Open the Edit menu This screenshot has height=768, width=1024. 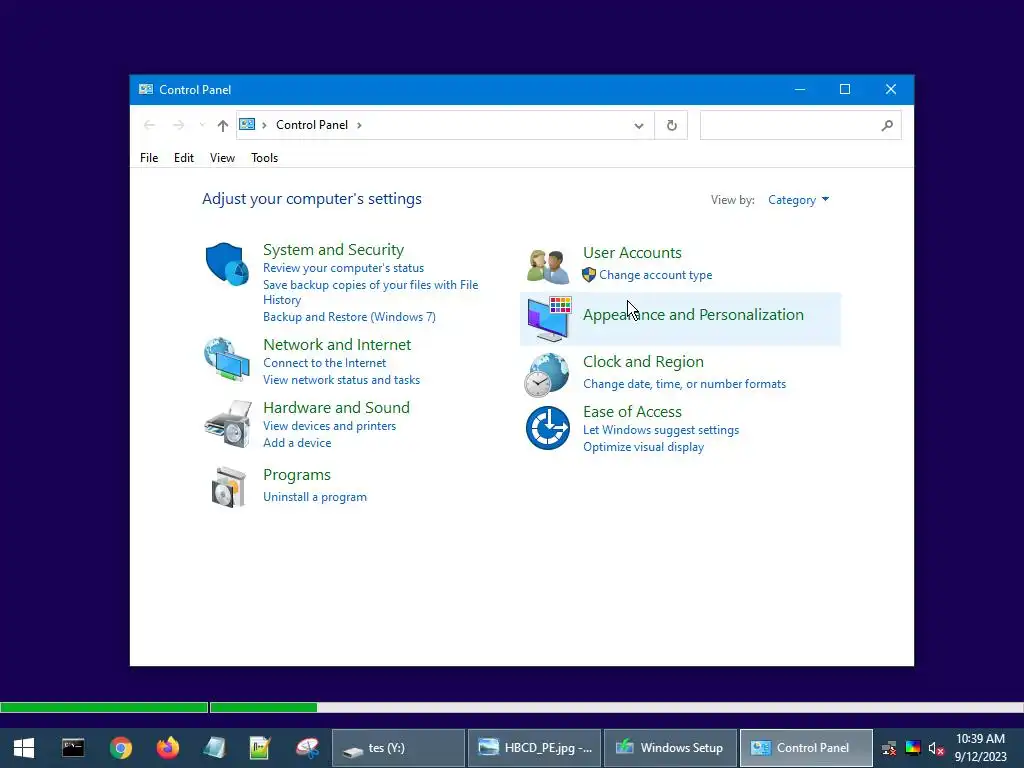pos(184,158)
